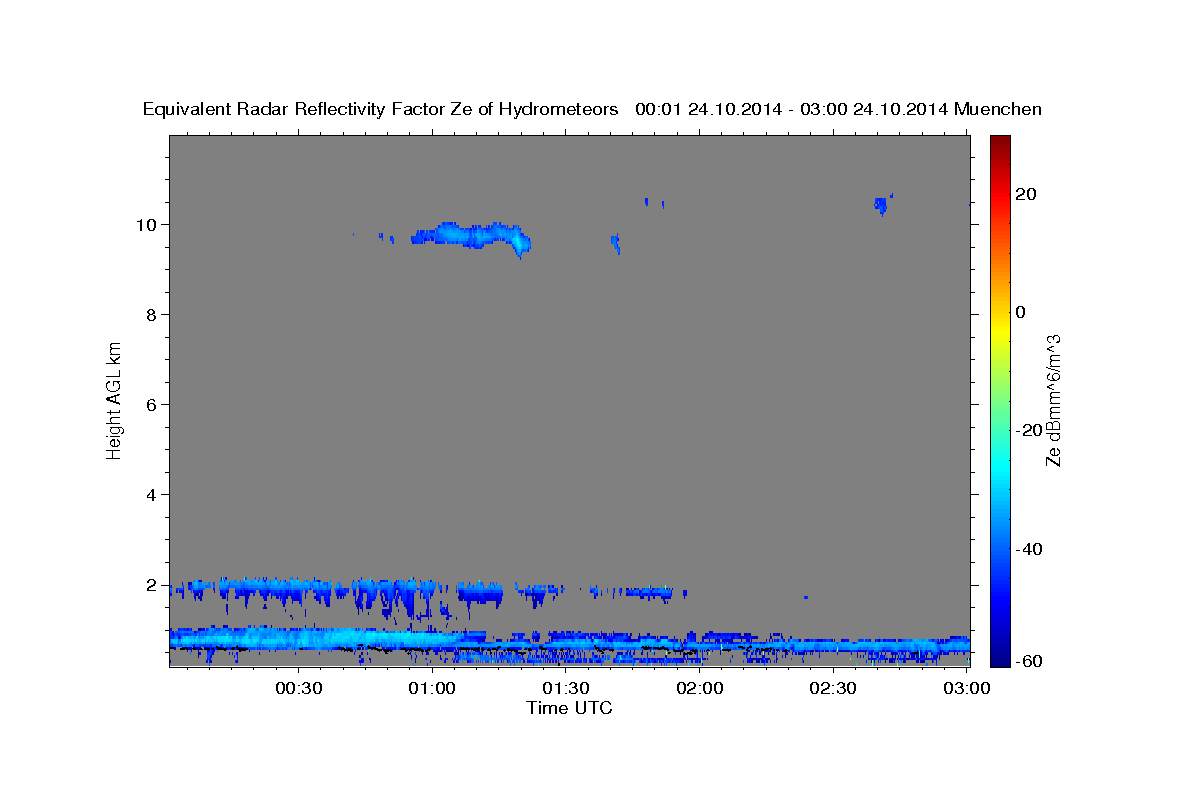Viewport: 1200px width, 800px height.
Task: Click the '00:30' time tick label
Action: coord(298,688)
